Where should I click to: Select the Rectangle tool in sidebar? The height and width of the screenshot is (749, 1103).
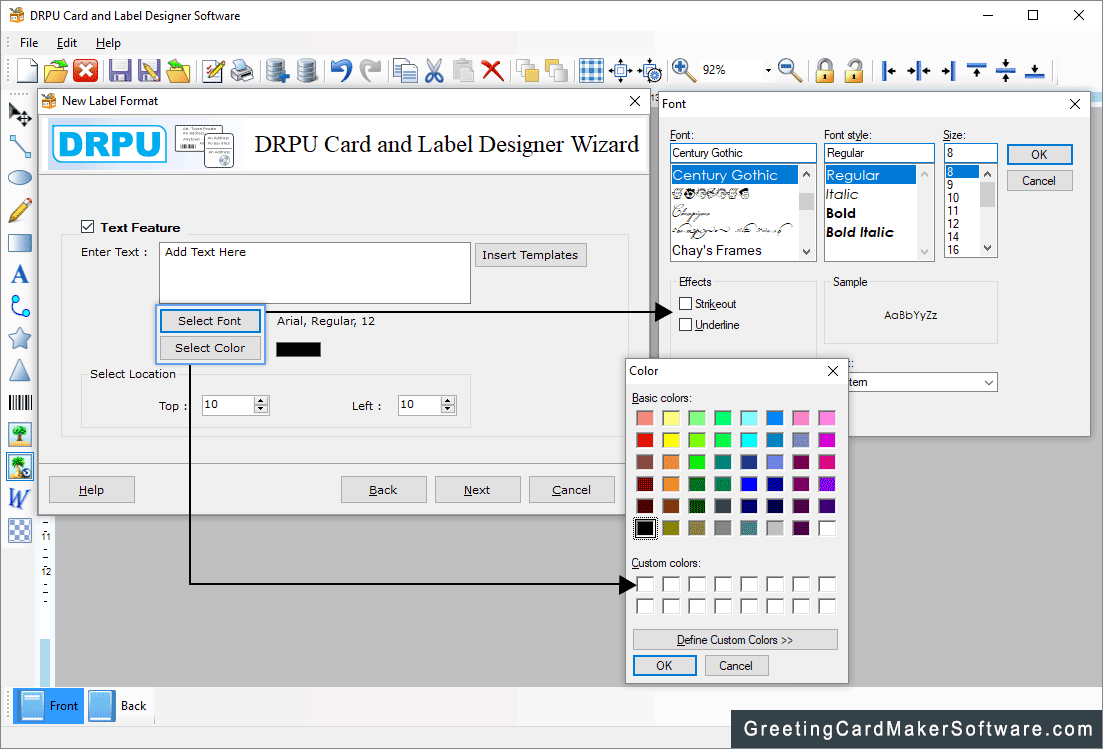pyautogui.click(x=20, y=243)
